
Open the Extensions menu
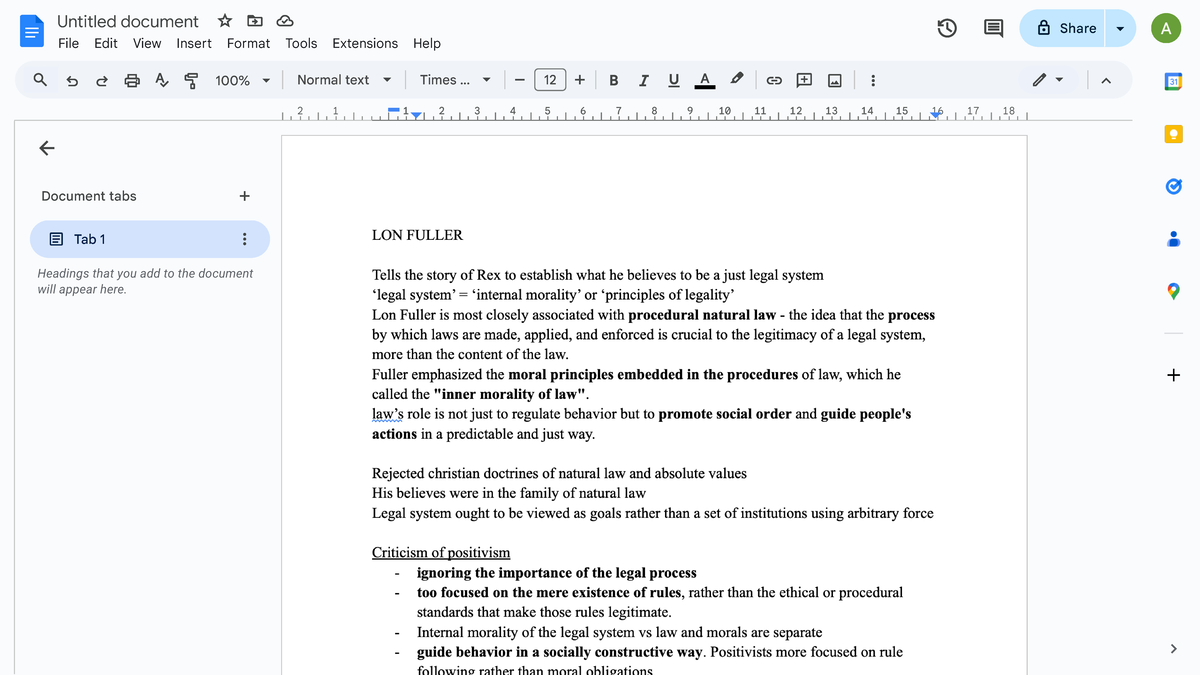365,43
